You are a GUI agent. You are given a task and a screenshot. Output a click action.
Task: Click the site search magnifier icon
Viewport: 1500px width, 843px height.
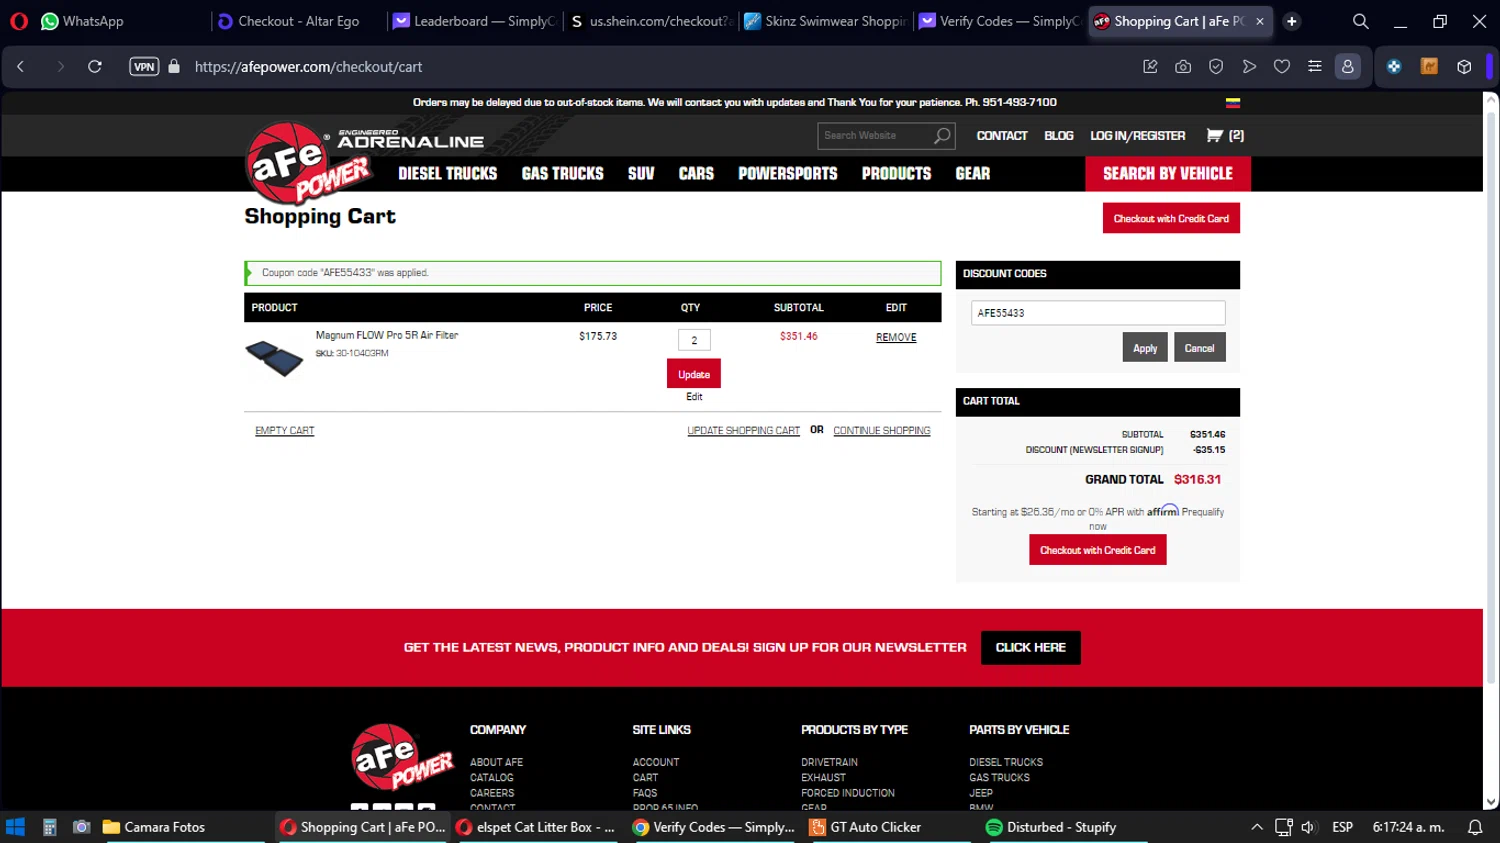(x=942, y=136)
